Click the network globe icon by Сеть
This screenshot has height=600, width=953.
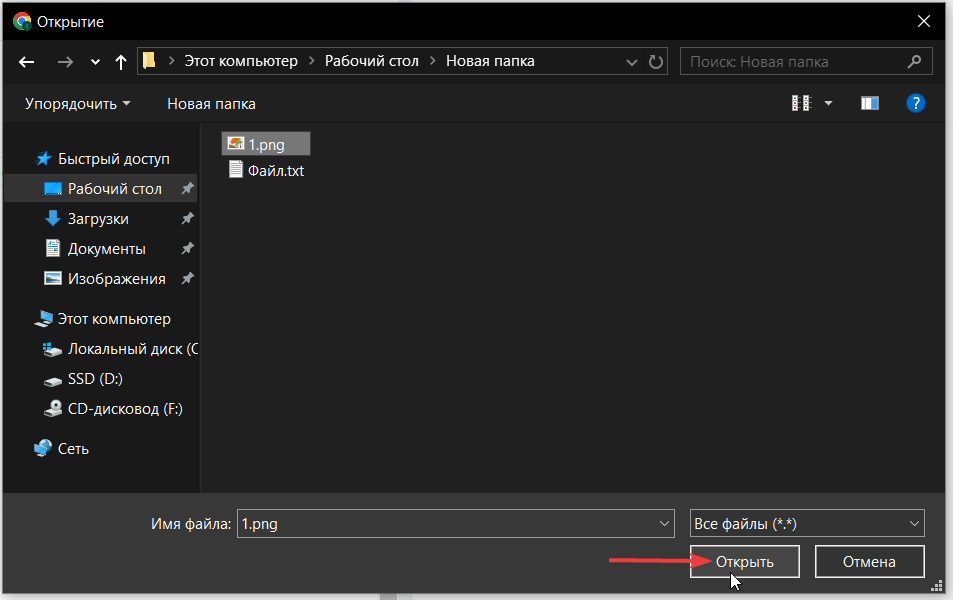[43, 448]
